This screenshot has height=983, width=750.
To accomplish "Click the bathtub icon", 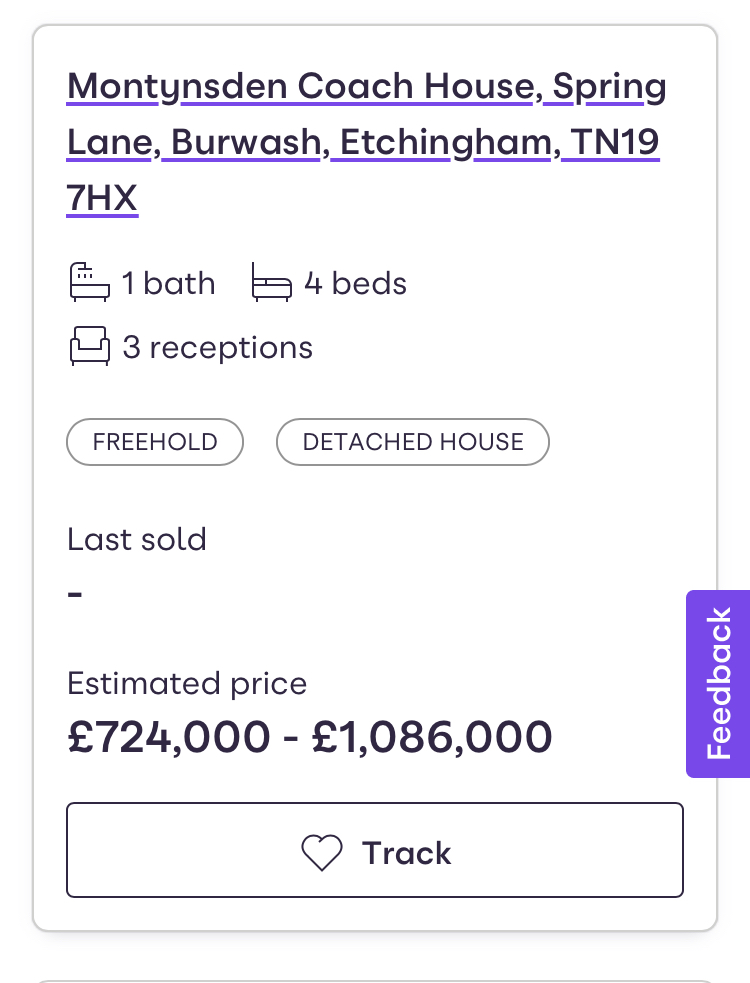I will (x=89, y=283).
